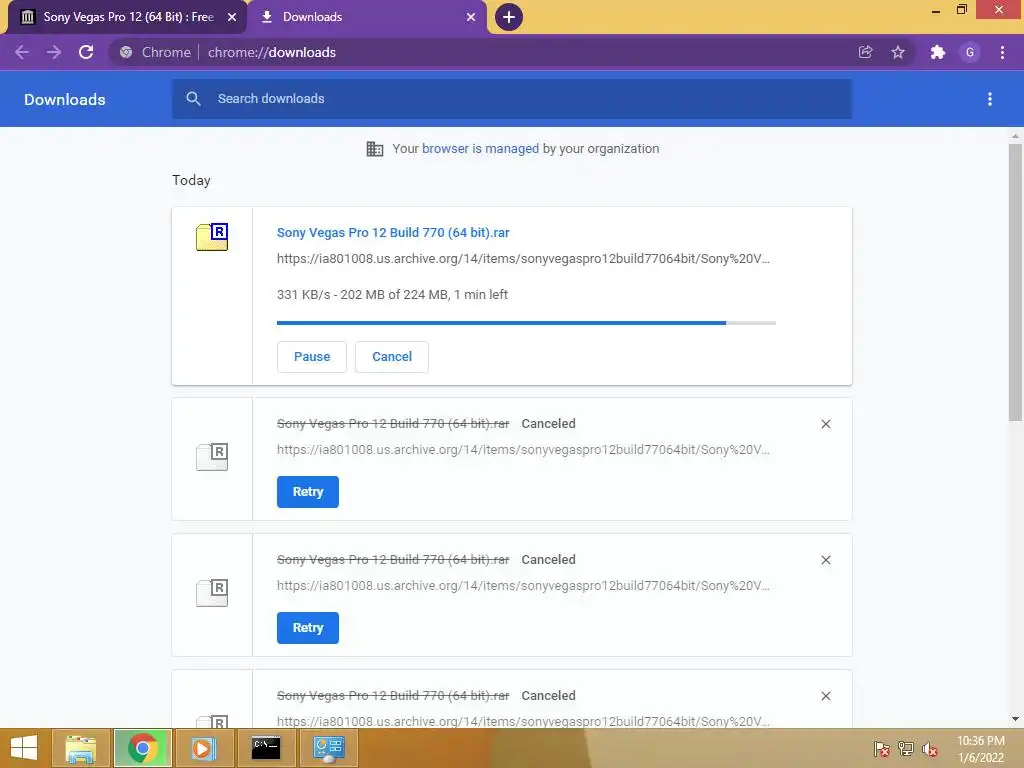Click the managed organization building icon
Viewport: 1024px width, 768px height.
pos(375,149)
